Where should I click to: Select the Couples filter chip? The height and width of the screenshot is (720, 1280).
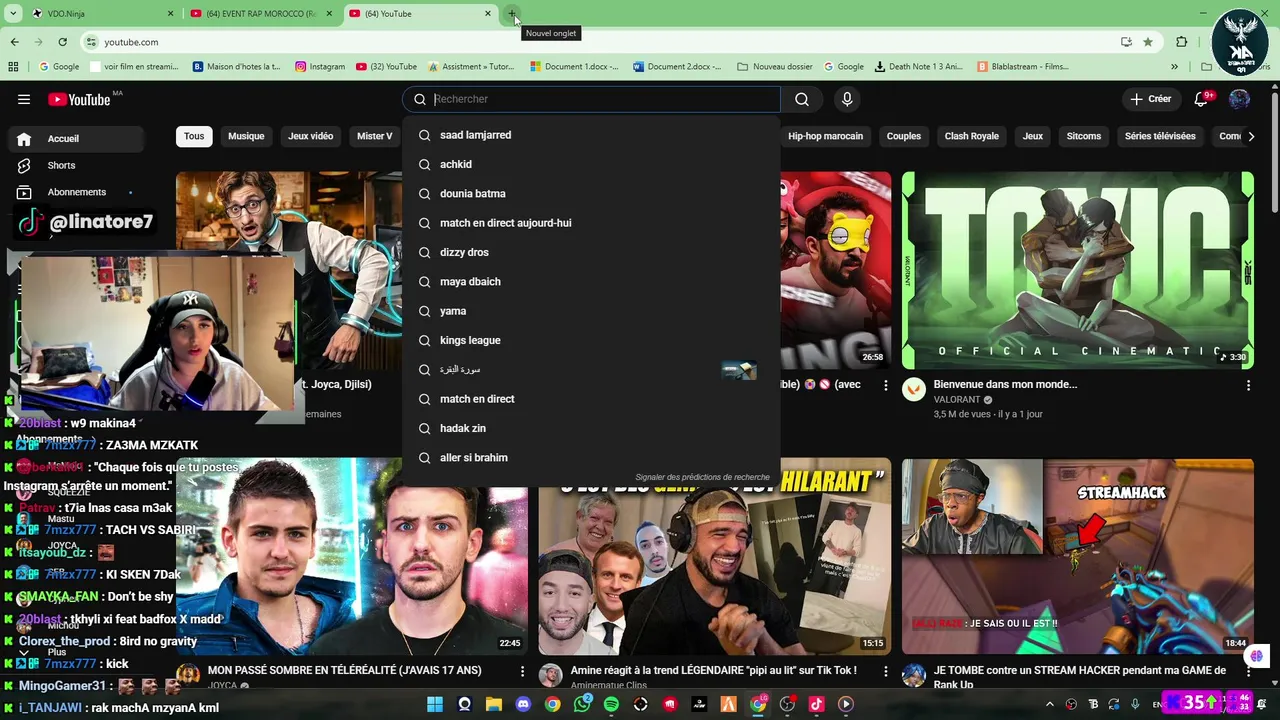coord(904,136)
